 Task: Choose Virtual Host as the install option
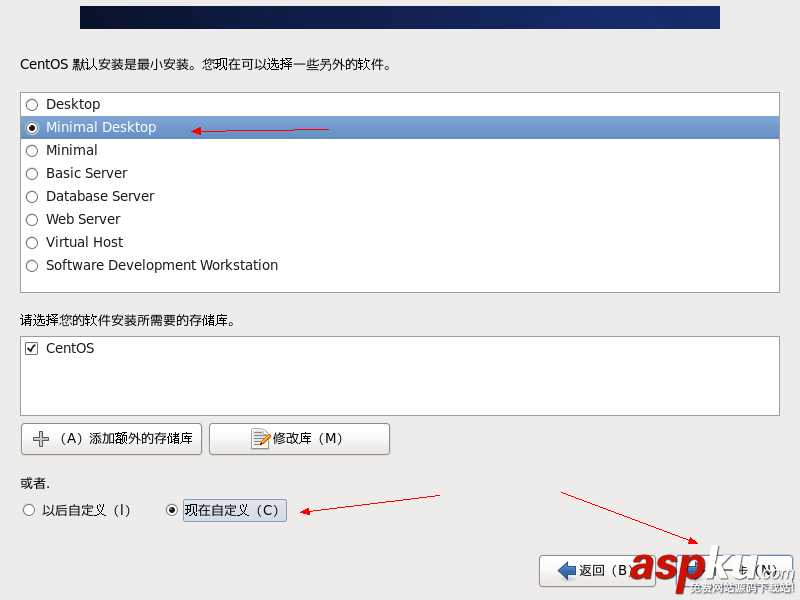point(31,242)
